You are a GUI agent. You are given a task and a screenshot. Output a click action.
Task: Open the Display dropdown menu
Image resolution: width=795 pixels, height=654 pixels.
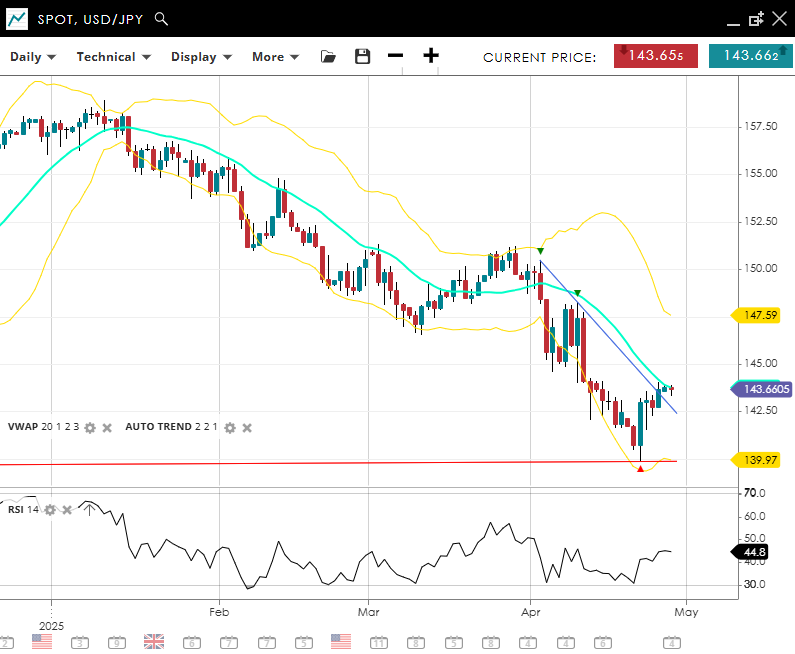[x=201, y=57]
